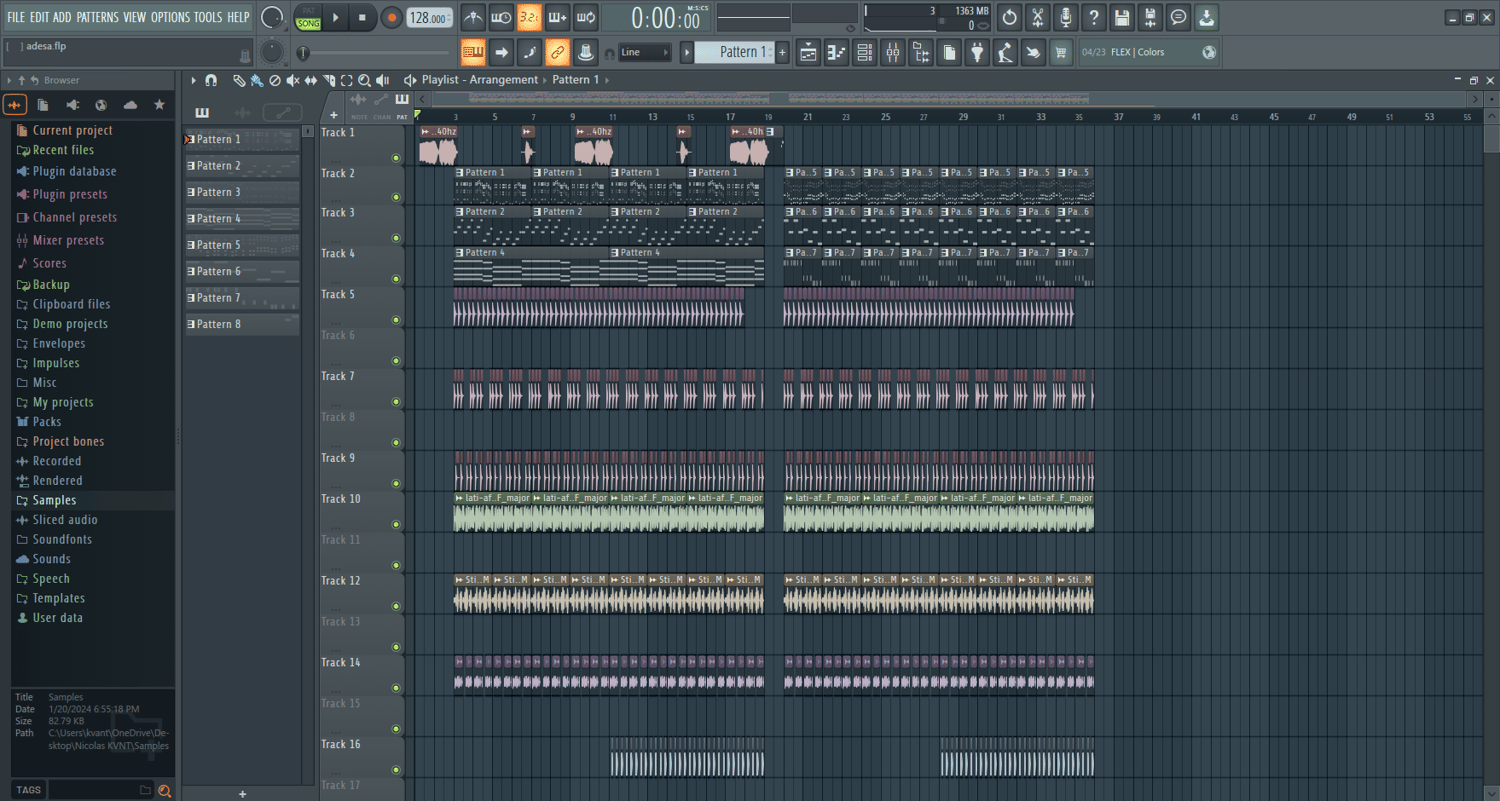Open the TOOLS menu
The width and height of the screenshot is (1500, 801).
208,17
